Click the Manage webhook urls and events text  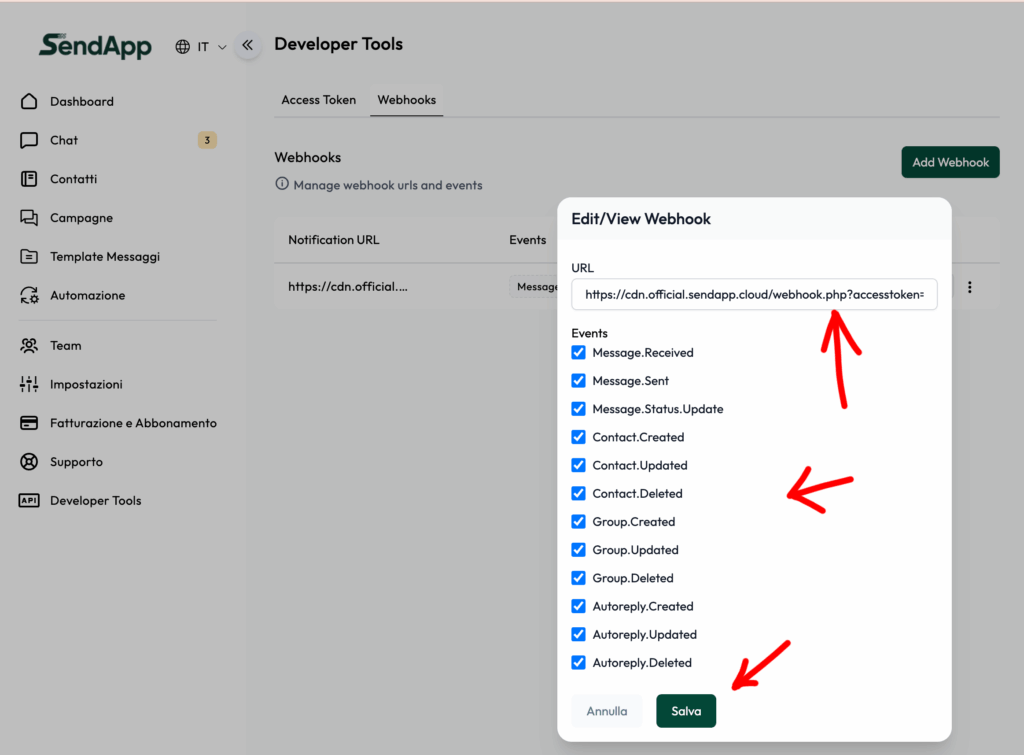(388, 185)
